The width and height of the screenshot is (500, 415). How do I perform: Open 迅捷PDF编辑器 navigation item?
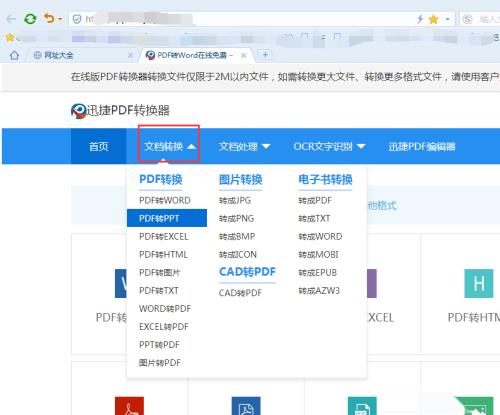[422, 146]
